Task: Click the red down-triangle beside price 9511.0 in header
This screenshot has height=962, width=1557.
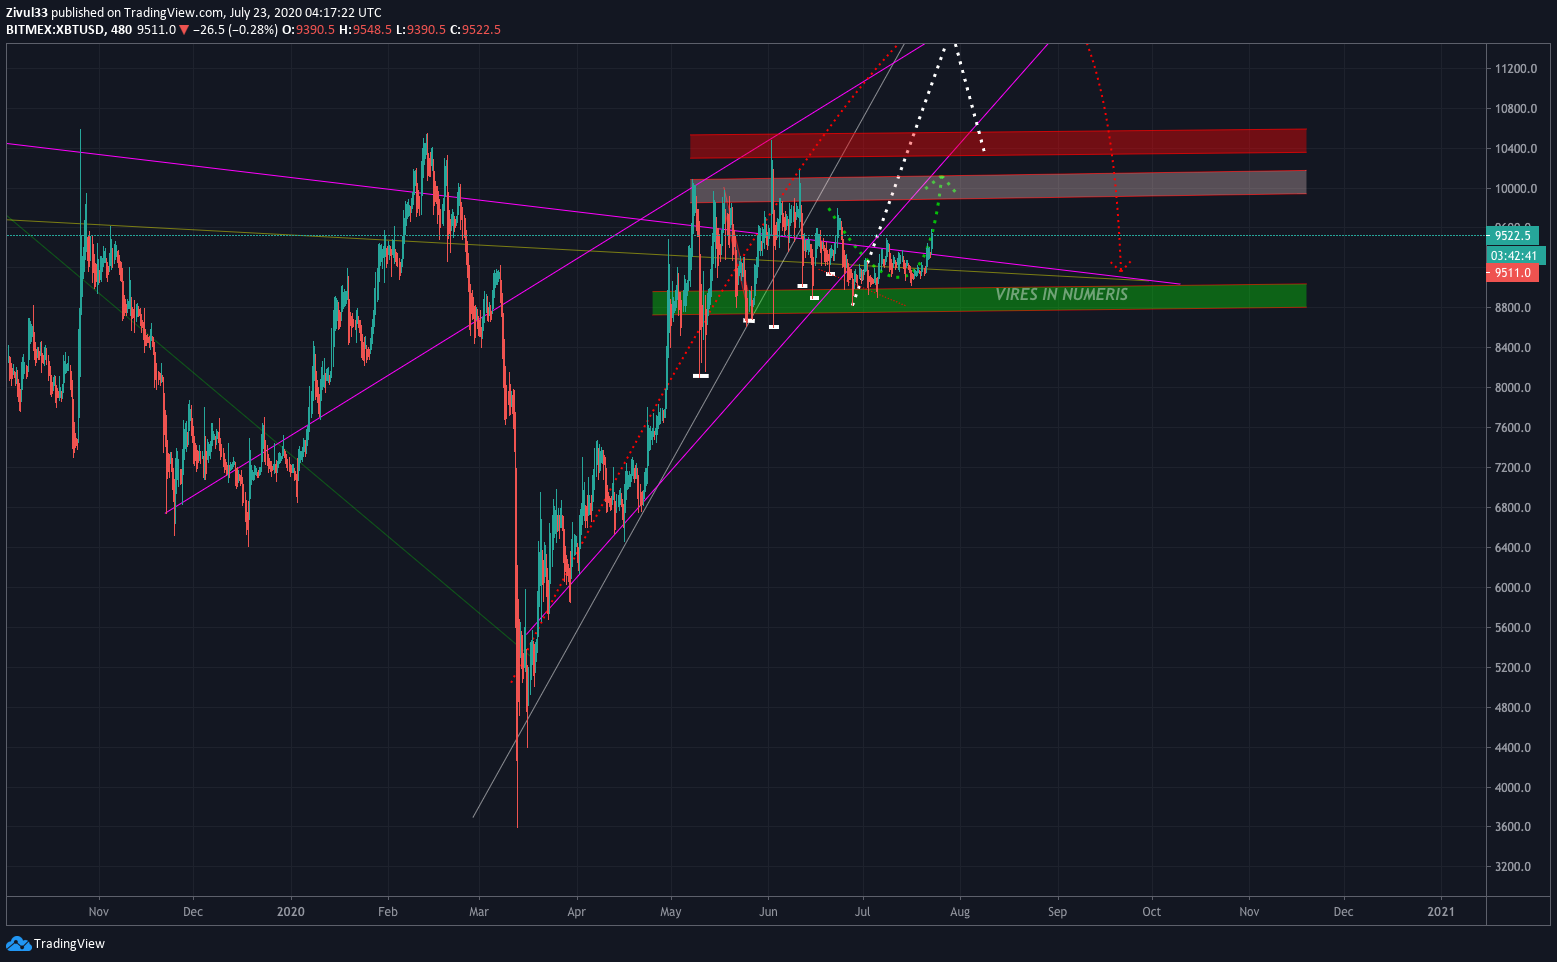Action: point(183,30)
